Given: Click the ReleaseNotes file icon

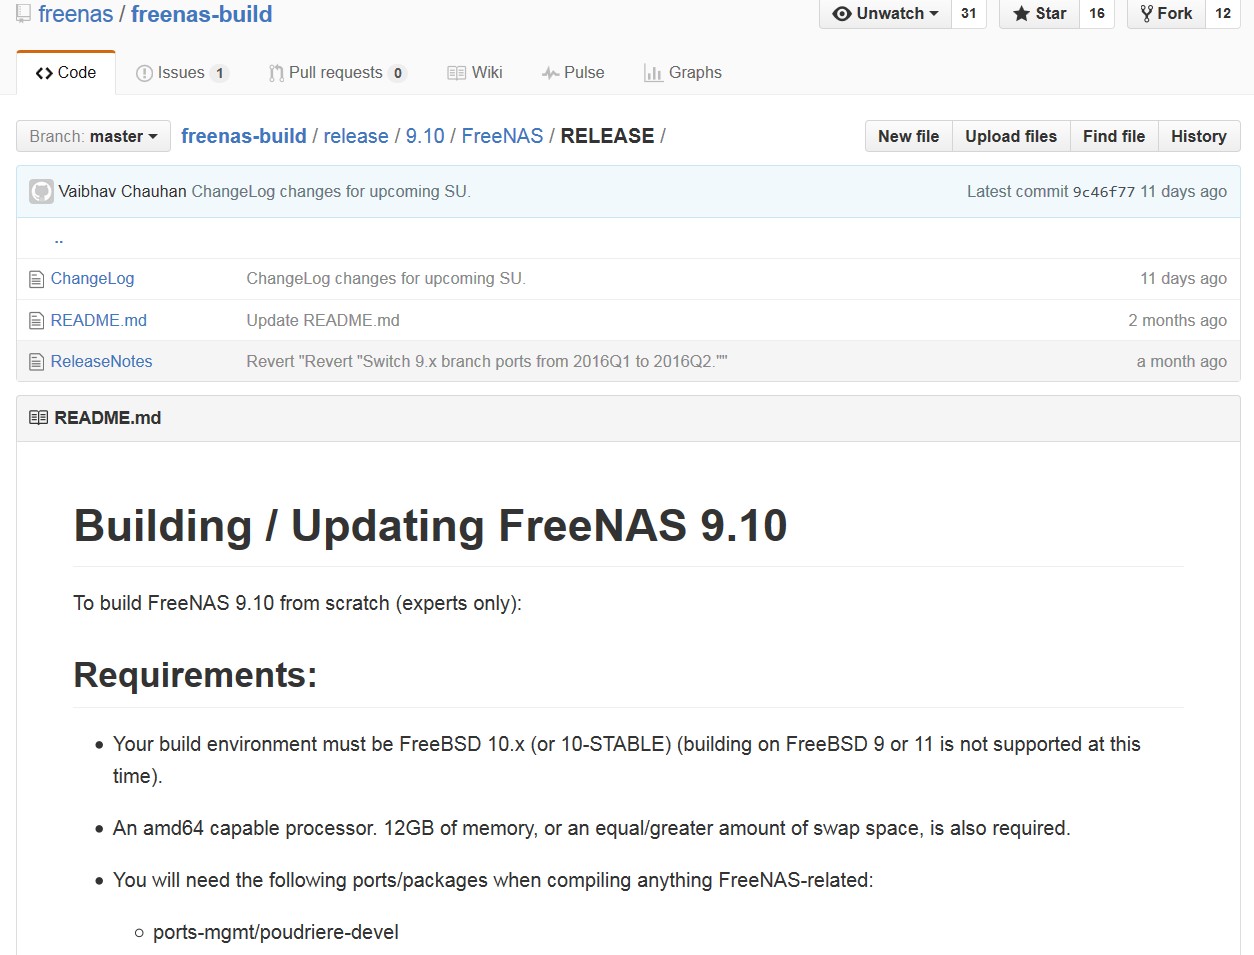Looking at the screenshot, I should coord(37,362).
